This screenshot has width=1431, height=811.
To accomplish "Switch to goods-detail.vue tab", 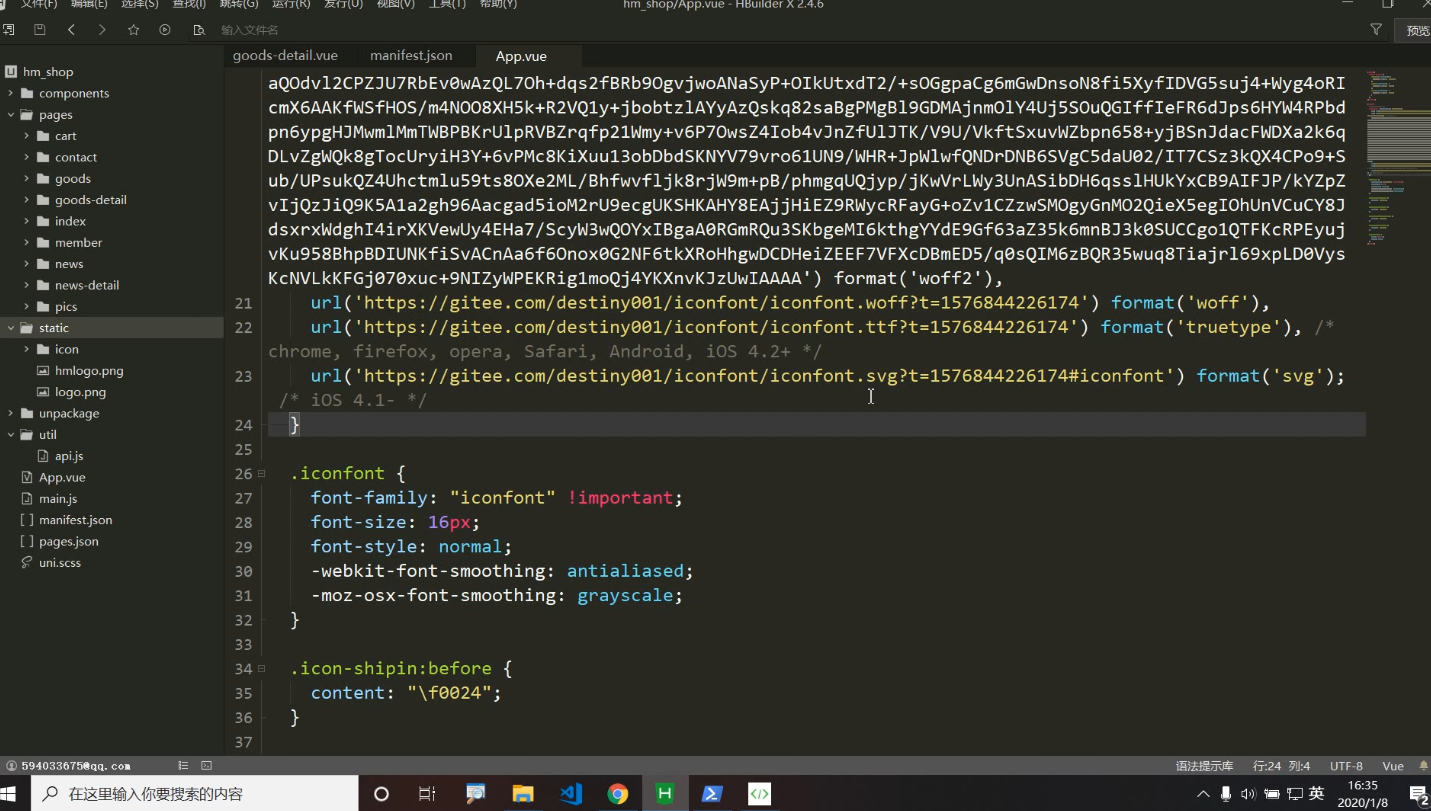I will (x=285, y=56).
